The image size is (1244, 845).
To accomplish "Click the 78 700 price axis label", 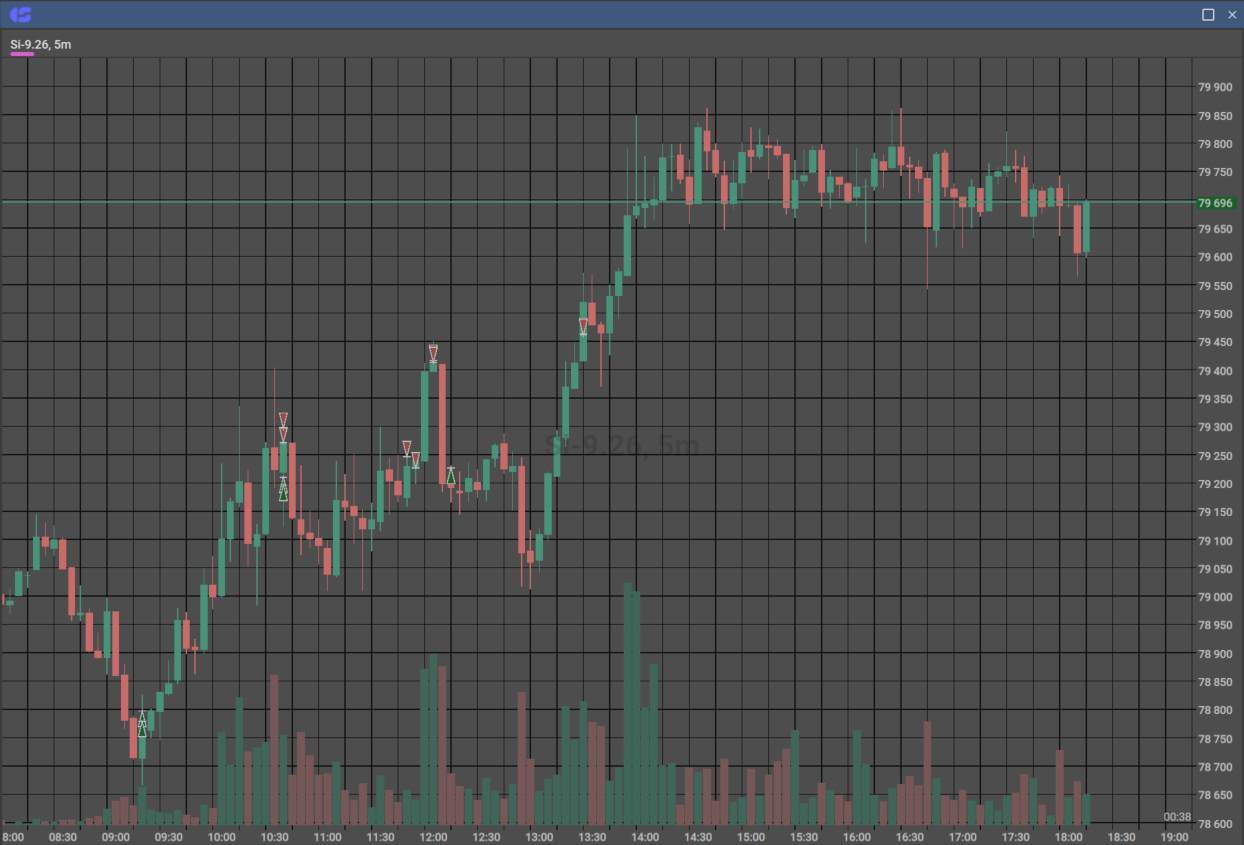I will pyautogui.click(x=1215, y=767).
